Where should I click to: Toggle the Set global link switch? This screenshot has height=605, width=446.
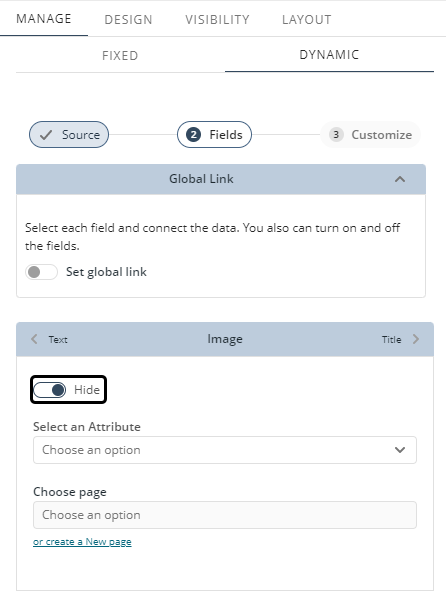(41, 272)
